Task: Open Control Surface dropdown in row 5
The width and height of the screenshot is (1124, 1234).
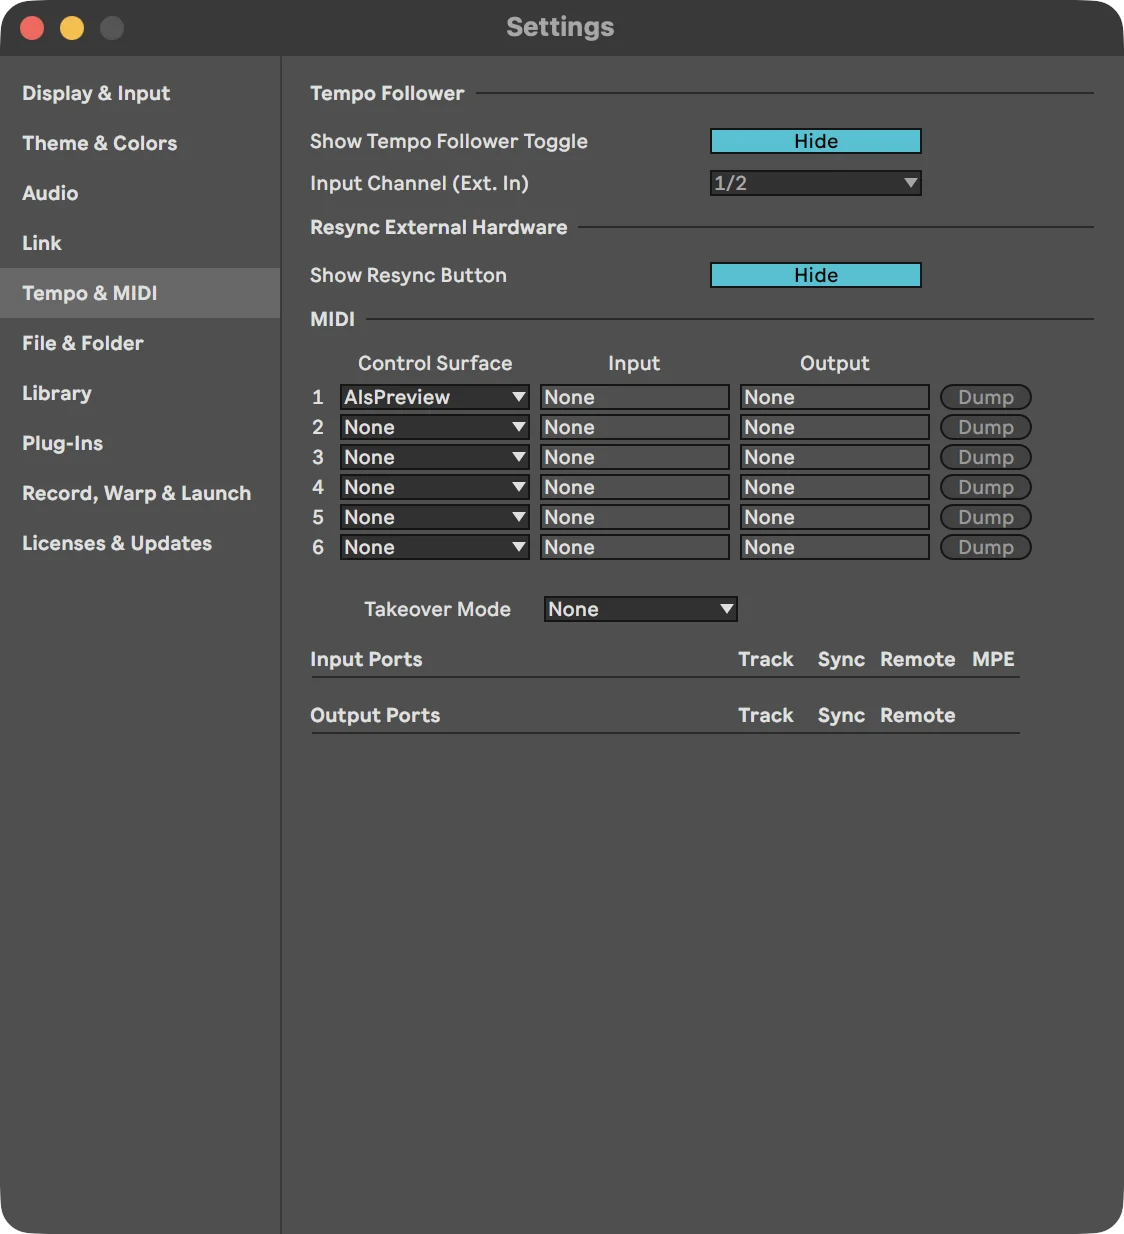Action: point(435,517)
